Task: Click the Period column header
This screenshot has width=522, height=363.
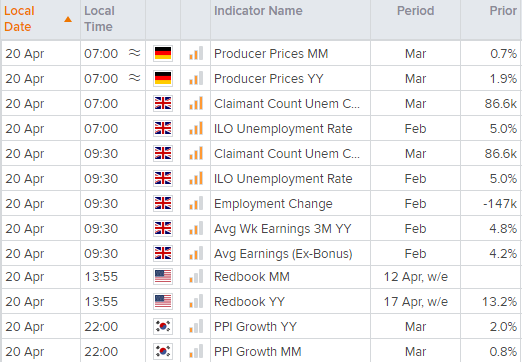Action: [415, 11]
